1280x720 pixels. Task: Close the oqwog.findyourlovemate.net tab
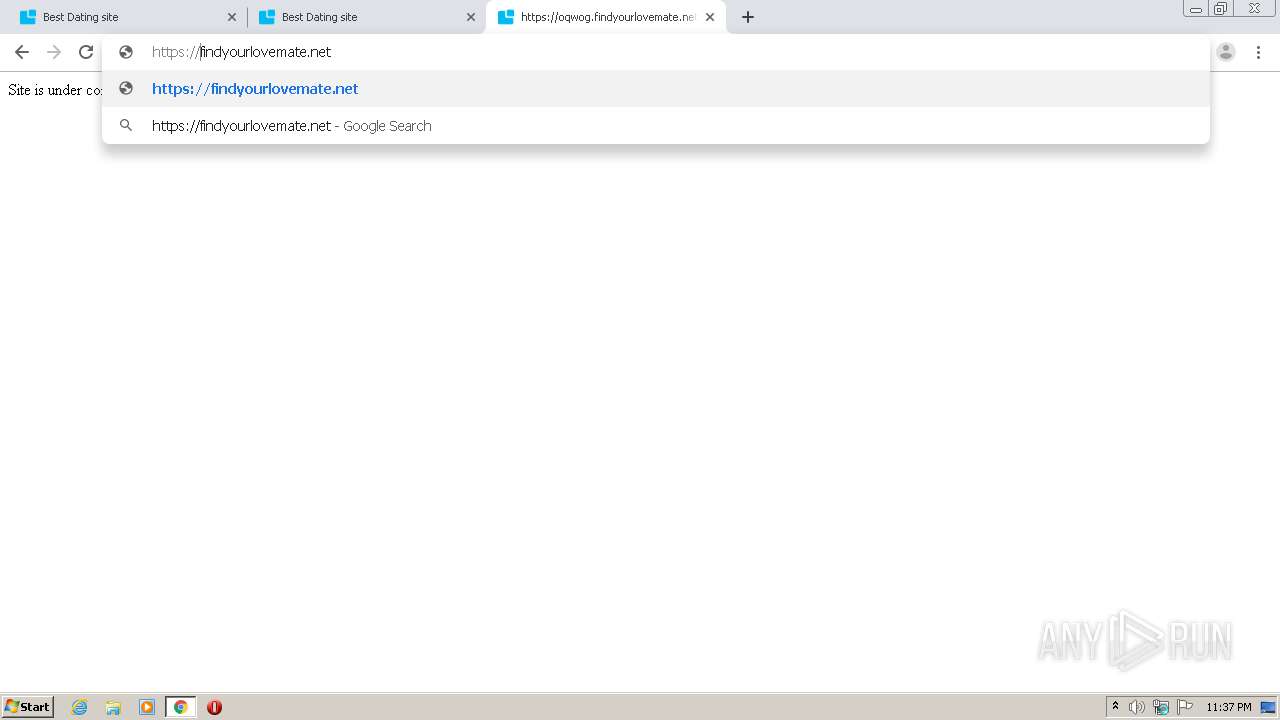710,17
